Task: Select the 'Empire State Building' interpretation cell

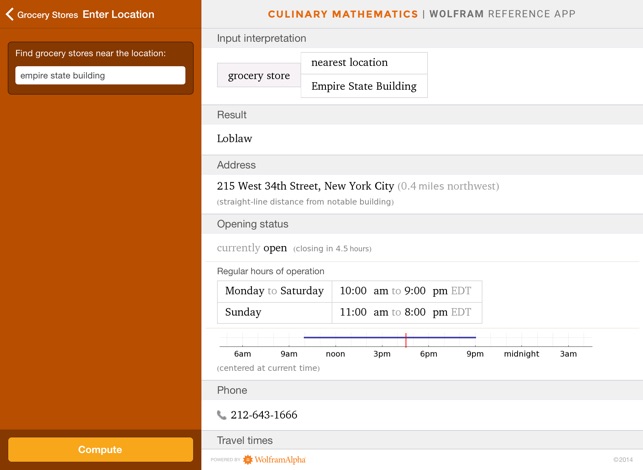Action: (x=364, y=86)
